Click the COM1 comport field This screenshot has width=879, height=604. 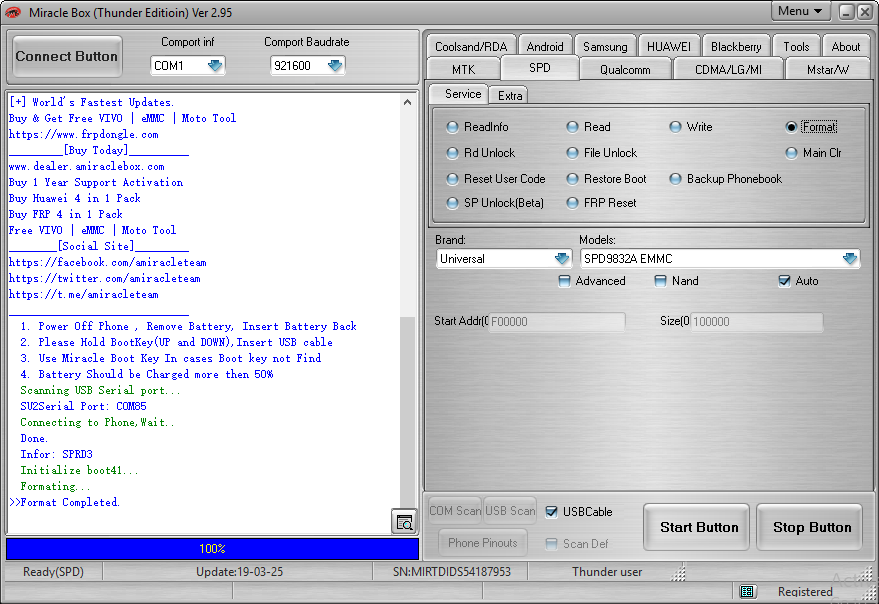tap(188, 66)
